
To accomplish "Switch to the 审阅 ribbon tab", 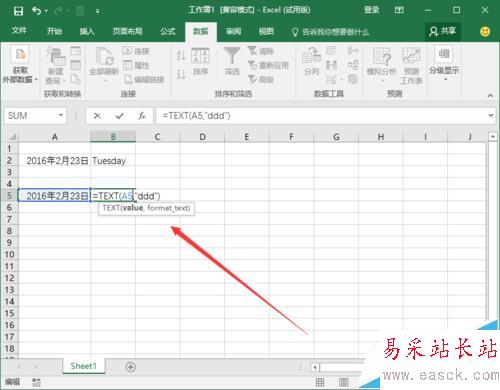I will point(233,31).
